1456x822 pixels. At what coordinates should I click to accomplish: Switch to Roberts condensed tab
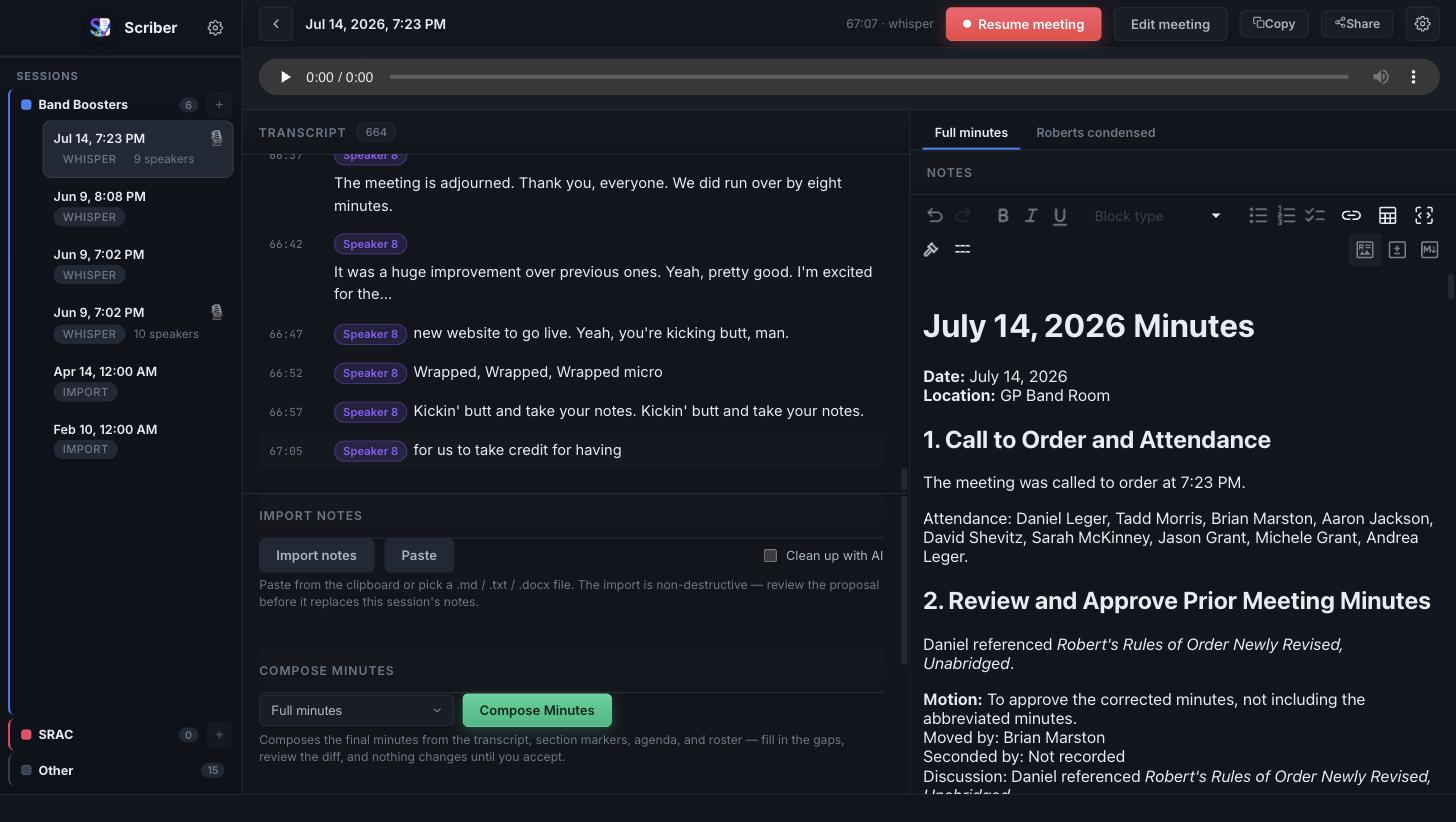[1095, 132]
